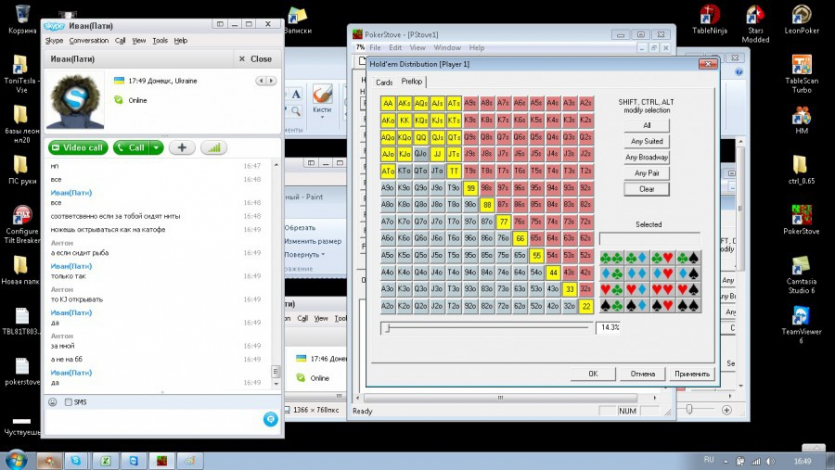
Task: Enable the SMS checkbox in Skype
Action: (x=68, y=402)
